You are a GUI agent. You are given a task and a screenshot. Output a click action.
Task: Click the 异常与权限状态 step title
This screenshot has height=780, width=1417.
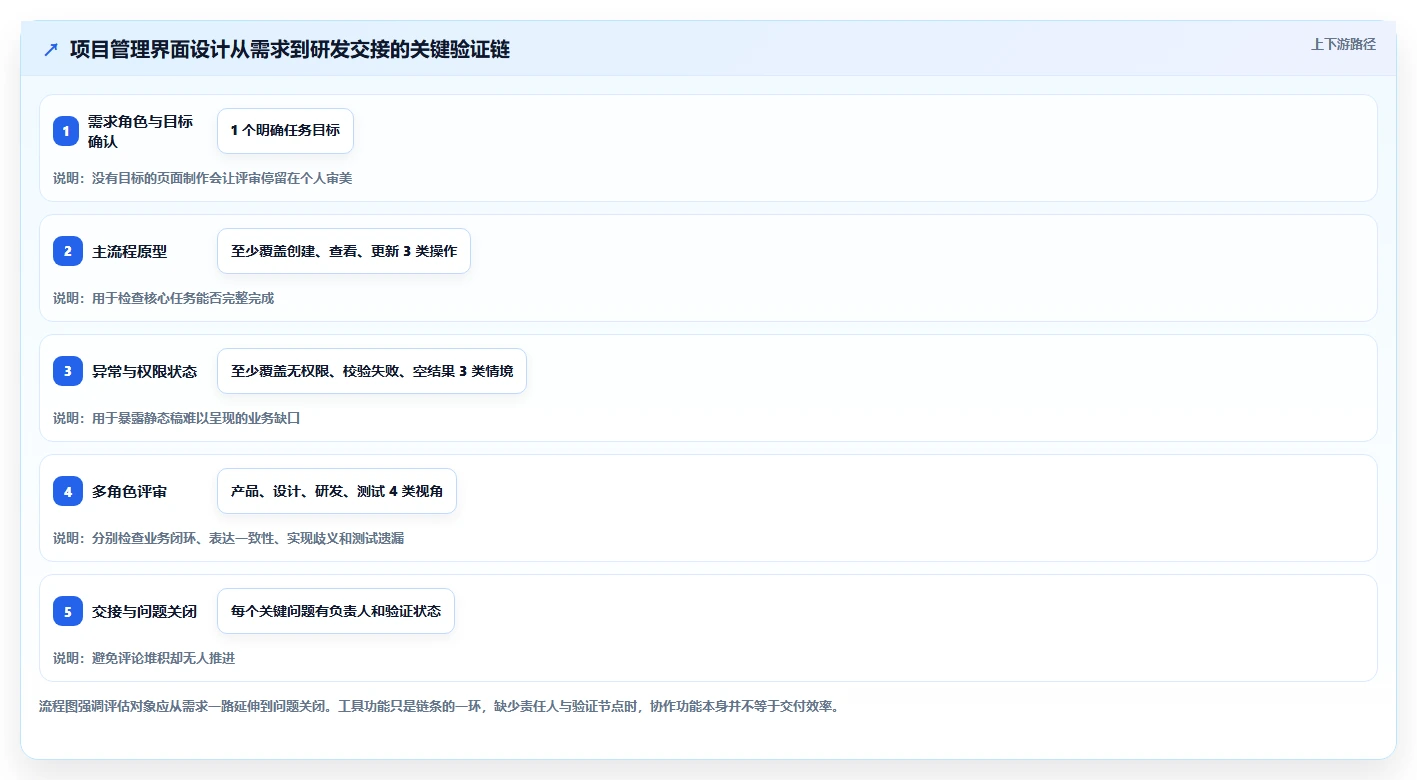click(x=145, y=372)
